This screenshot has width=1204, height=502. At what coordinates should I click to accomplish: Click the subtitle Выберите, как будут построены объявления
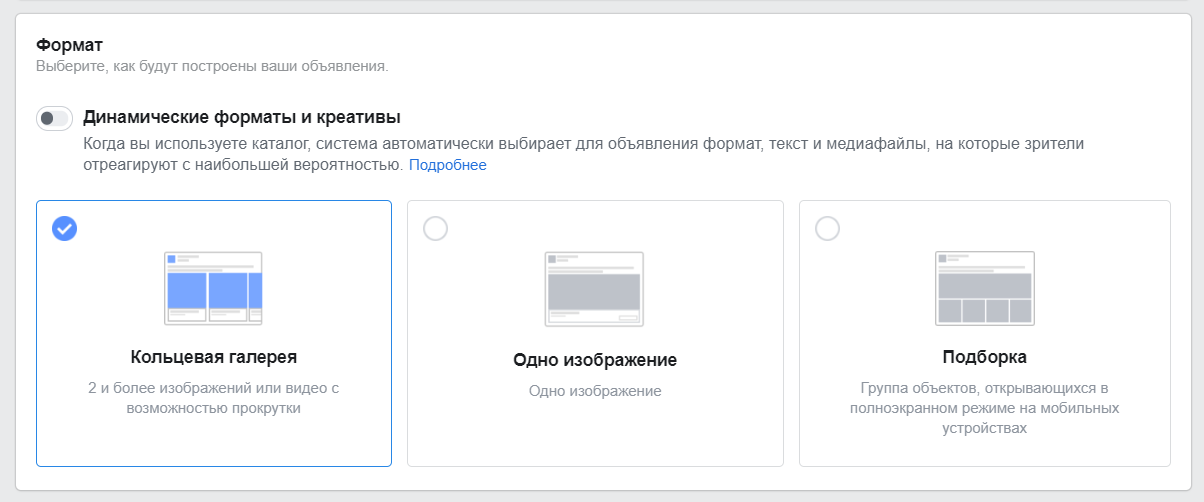(x=211, y=67)
